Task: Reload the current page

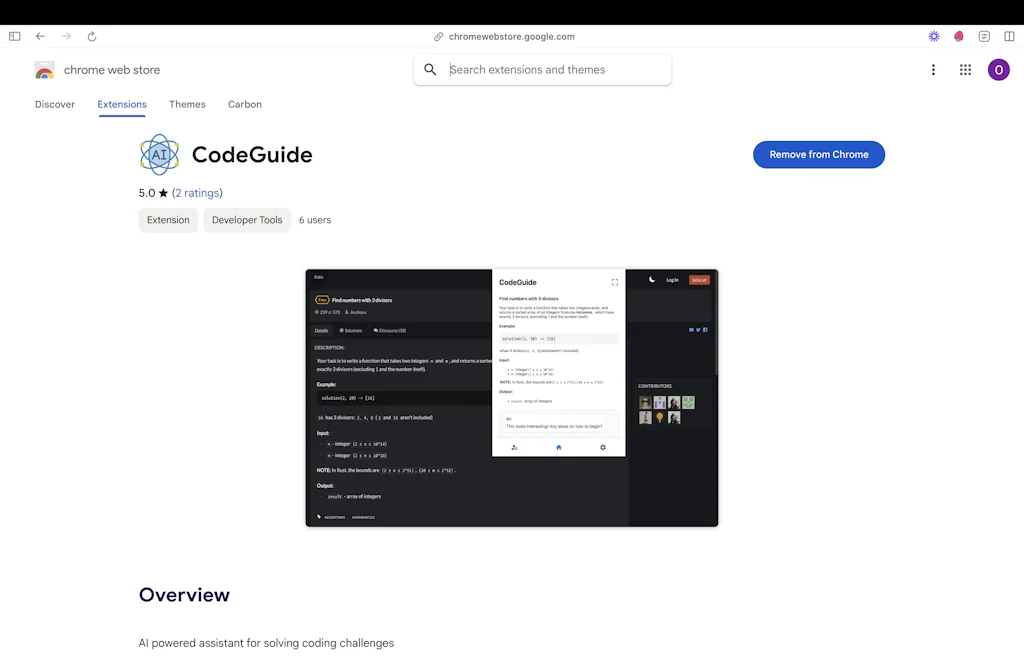Action: [x=92, y=36]
